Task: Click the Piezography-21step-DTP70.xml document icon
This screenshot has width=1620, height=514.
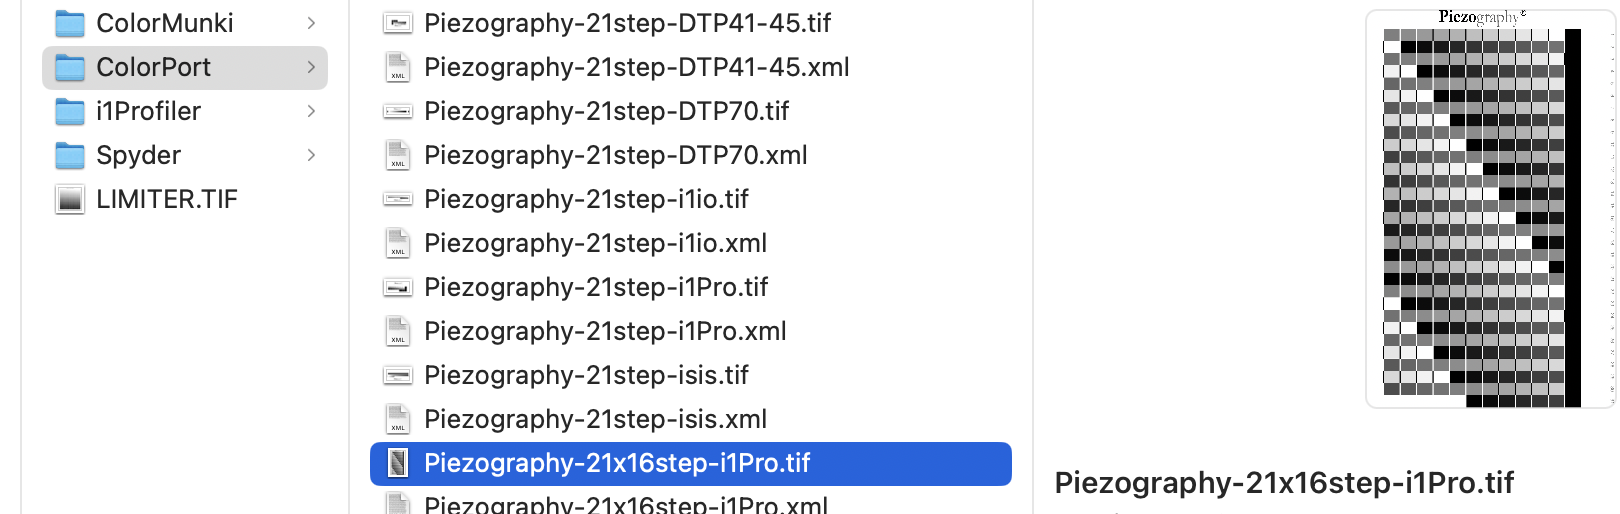Action: [398, 155]
